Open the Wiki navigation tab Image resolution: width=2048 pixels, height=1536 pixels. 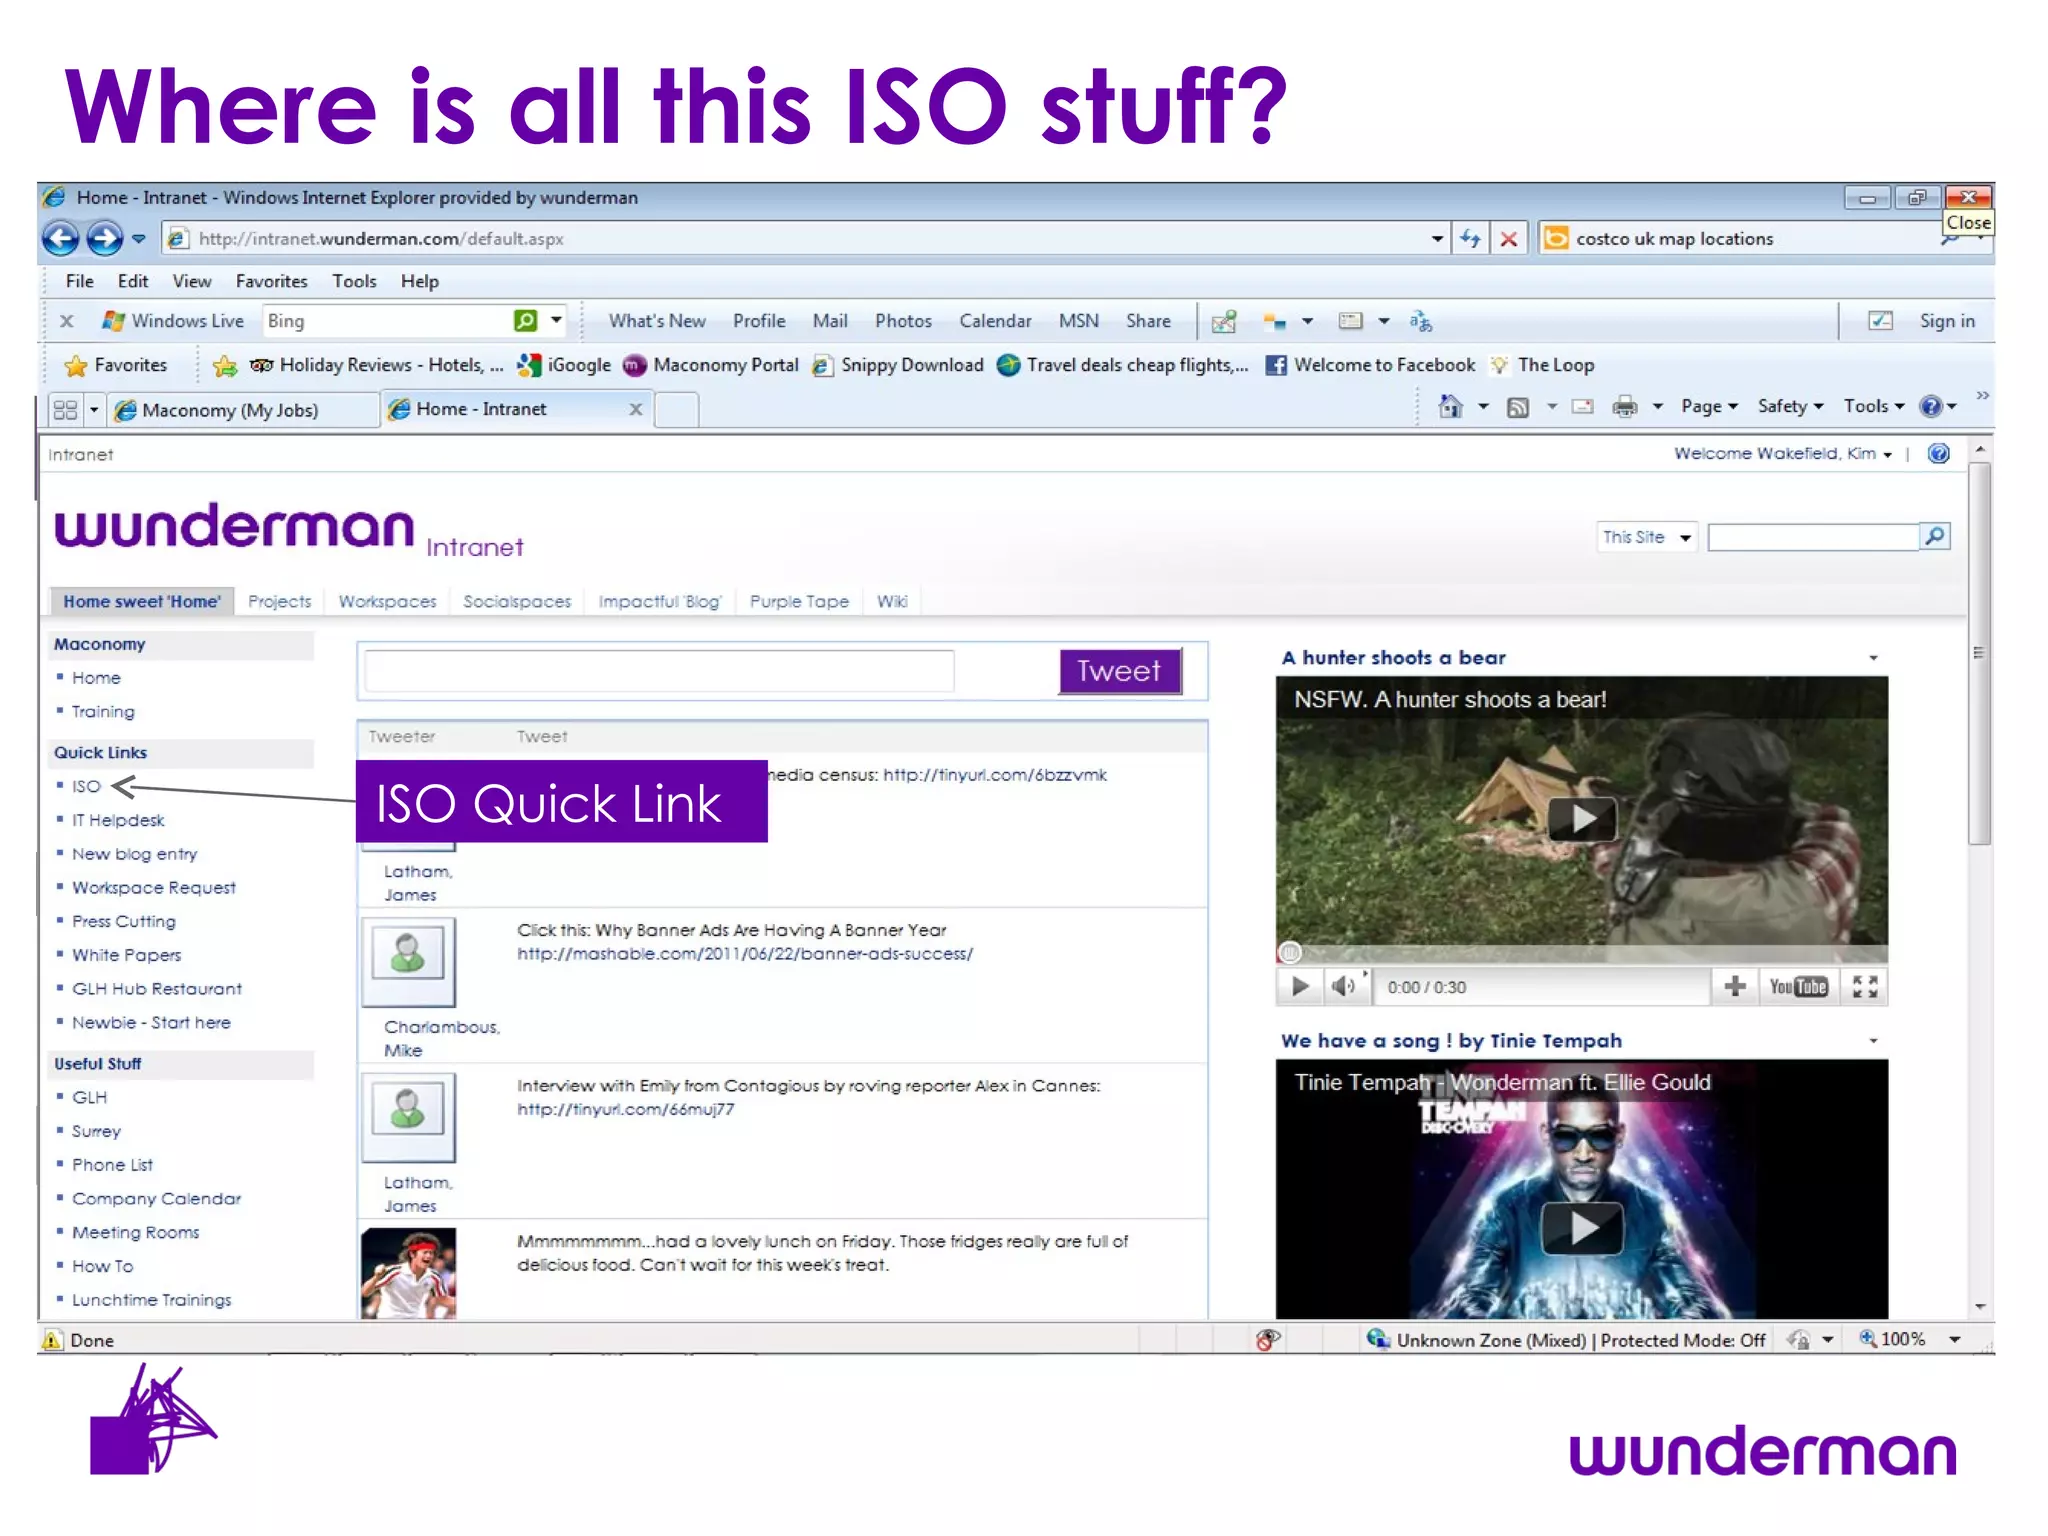pyautogui.click(x=892, y=601)
